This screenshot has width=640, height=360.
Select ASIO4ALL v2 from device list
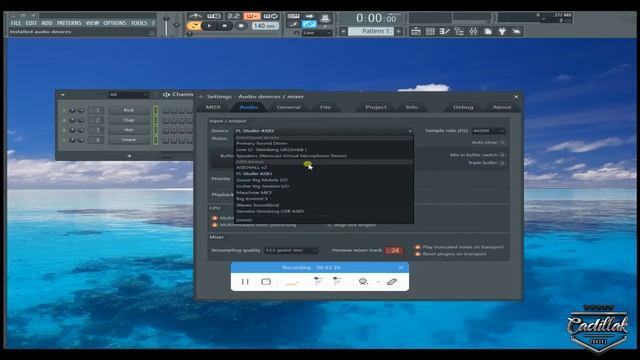pyautogui.click(x=324, y=167)
